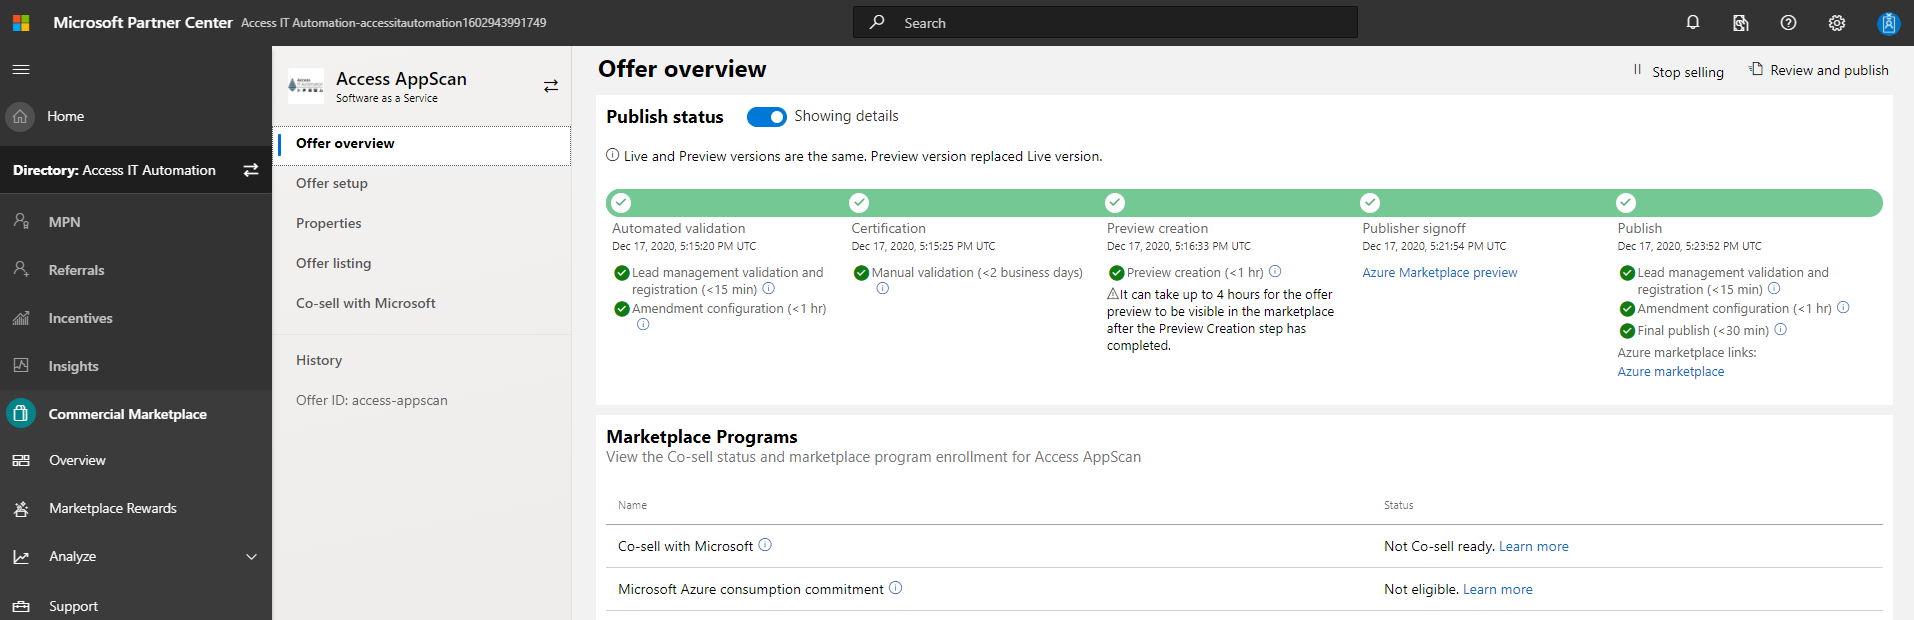Open the help question mark icon

[x=1789, y=22]
